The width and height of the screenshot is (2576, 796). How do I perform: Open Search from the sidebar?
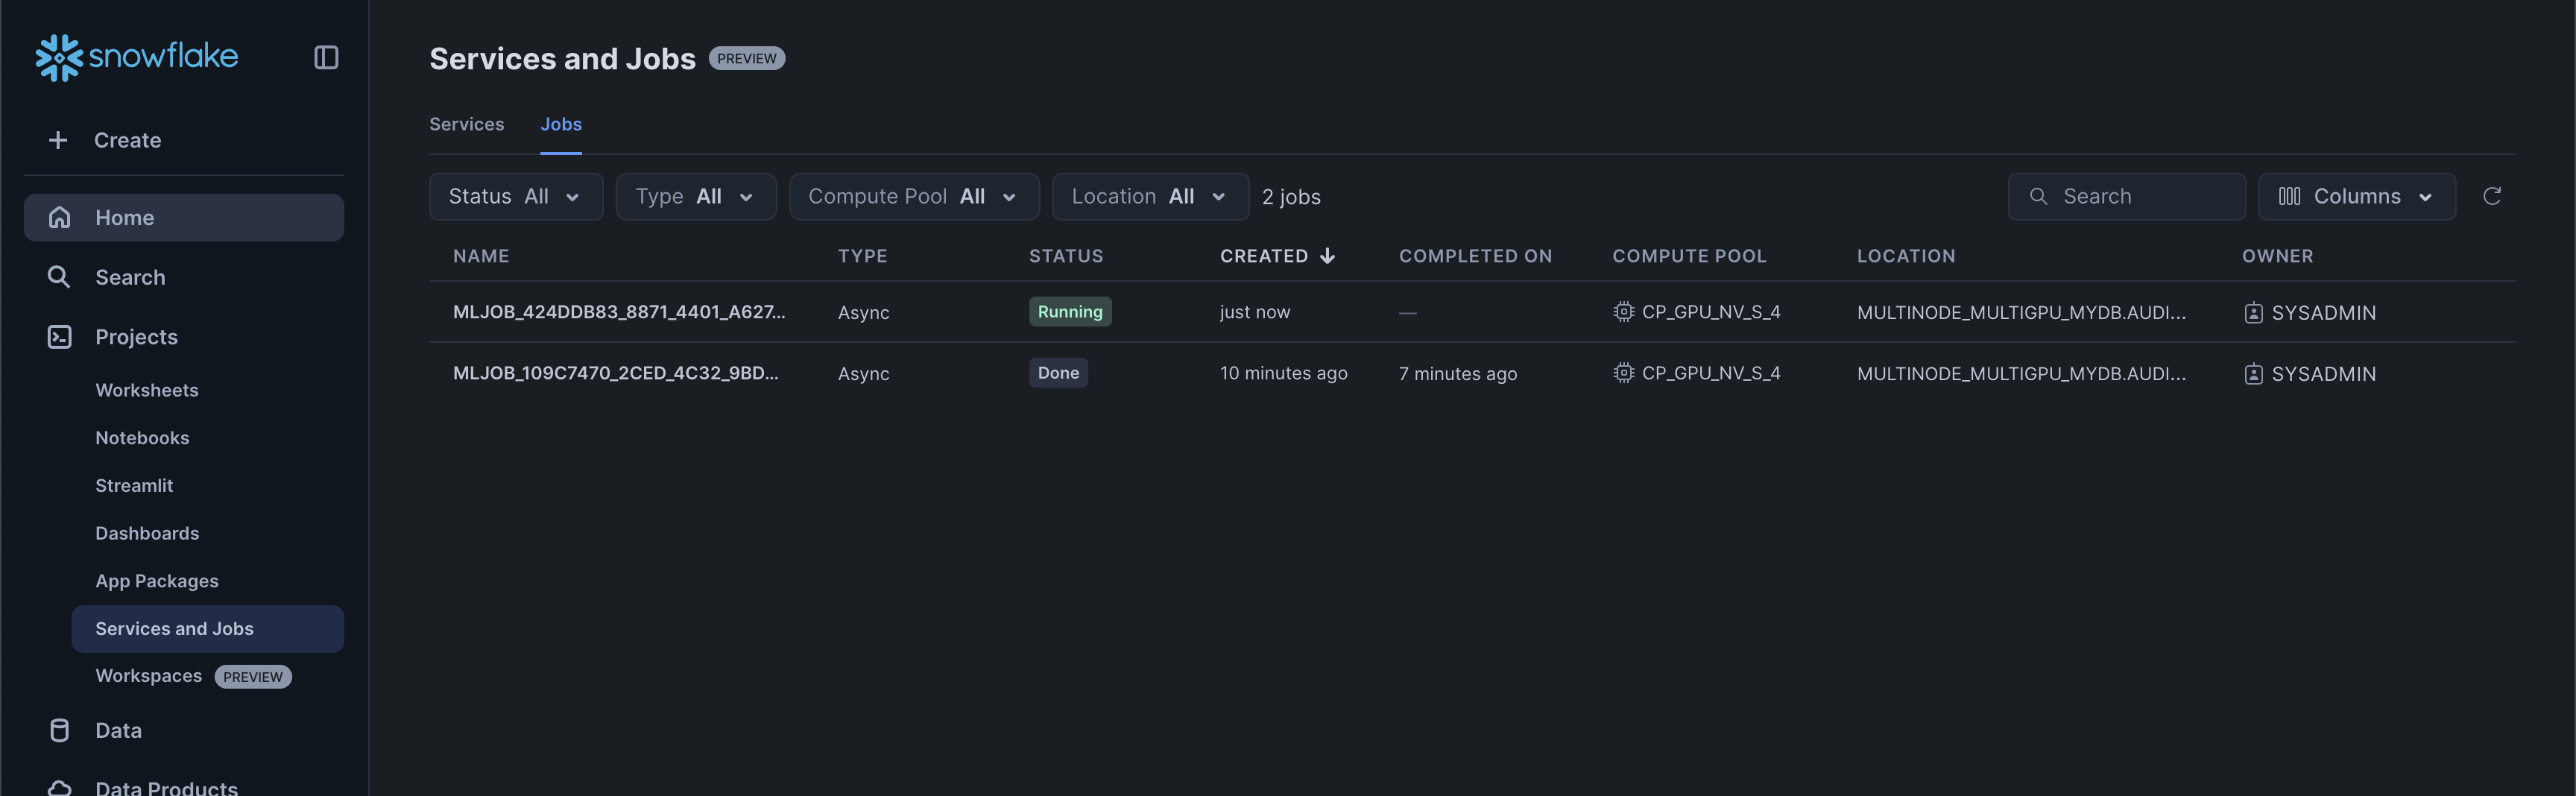click(x=130, y=277)
